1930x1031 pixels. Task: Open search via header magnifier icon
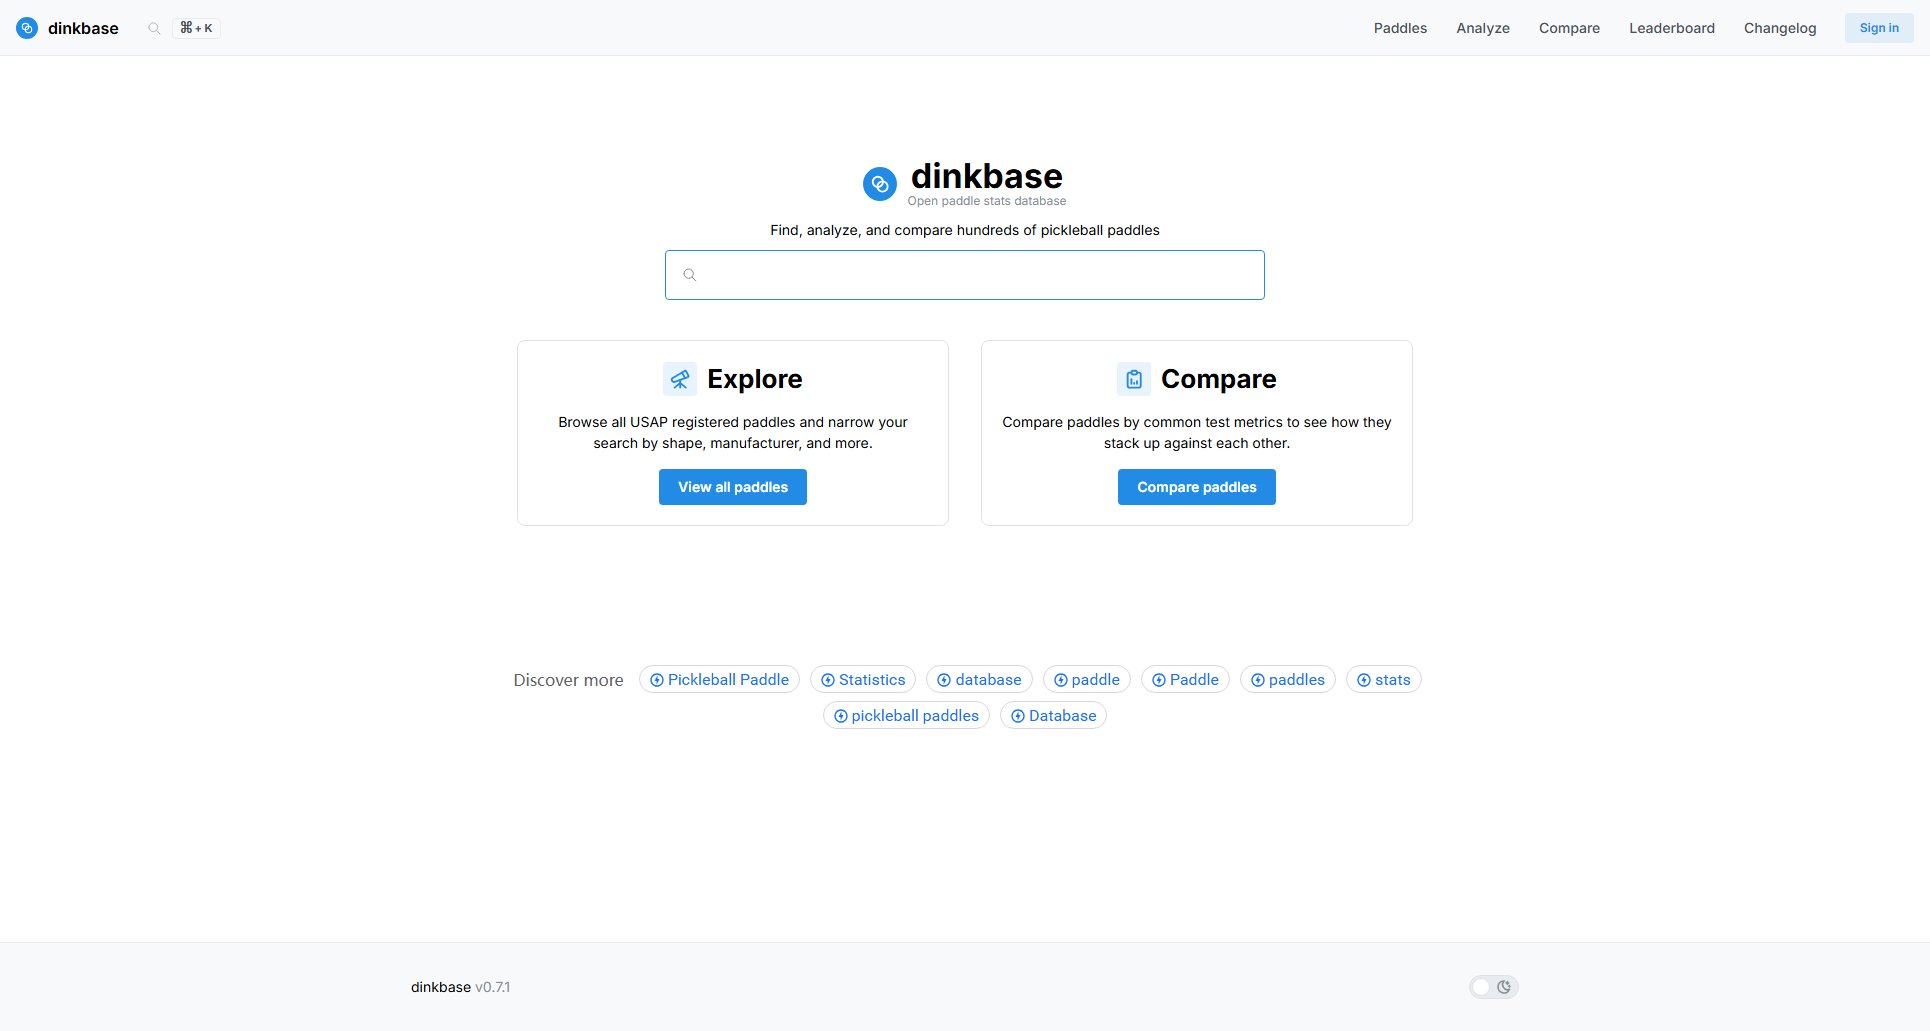point(154,28)
